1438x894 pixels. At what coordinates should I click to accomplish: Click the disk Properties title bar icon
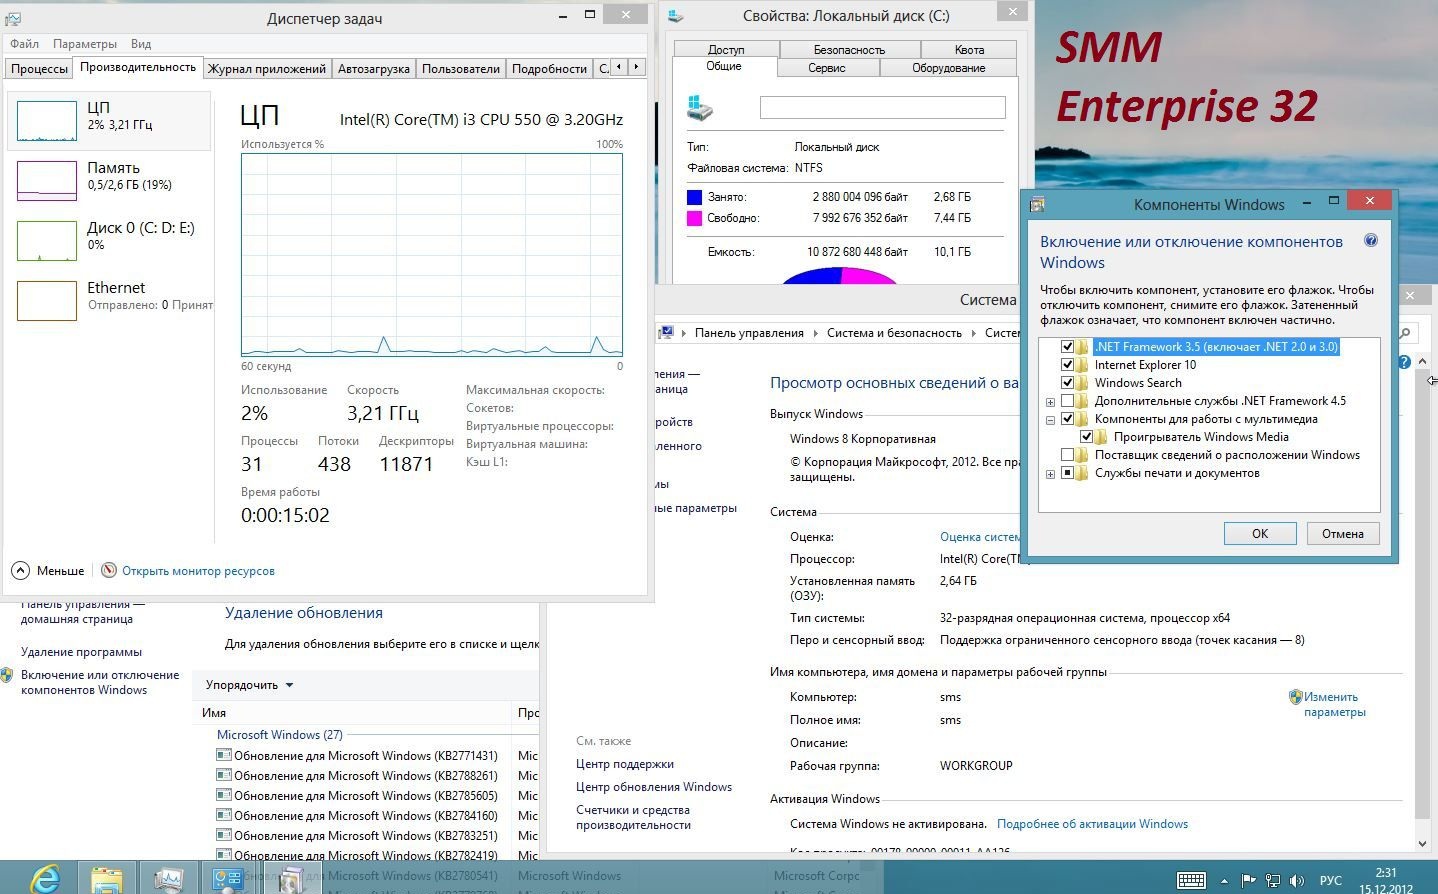[676, 15]
